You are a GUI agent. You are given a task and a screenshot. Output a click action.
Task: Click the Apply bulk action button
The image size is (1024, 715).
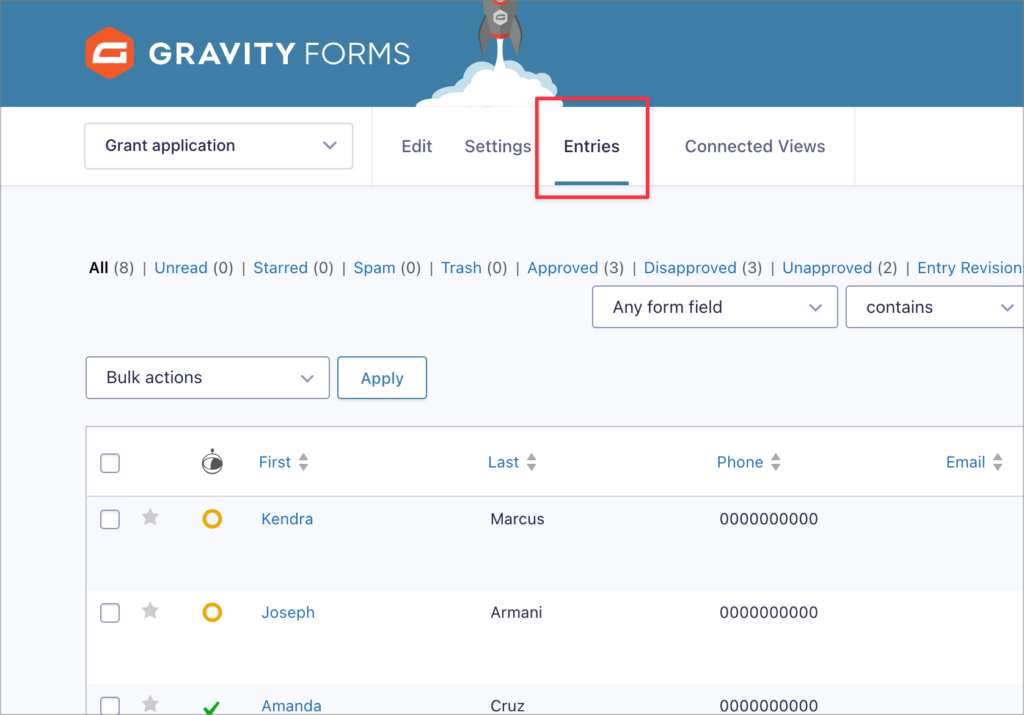[x=382, y=377]
